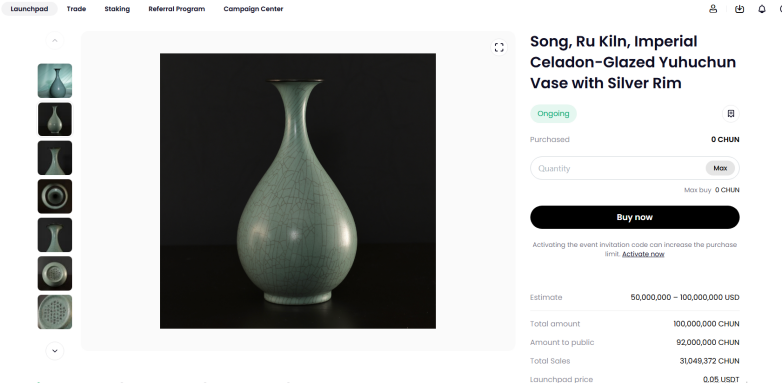Select the vase base mark thumbnail
This screenshot has width=782, height=383.
pos(55,273)
